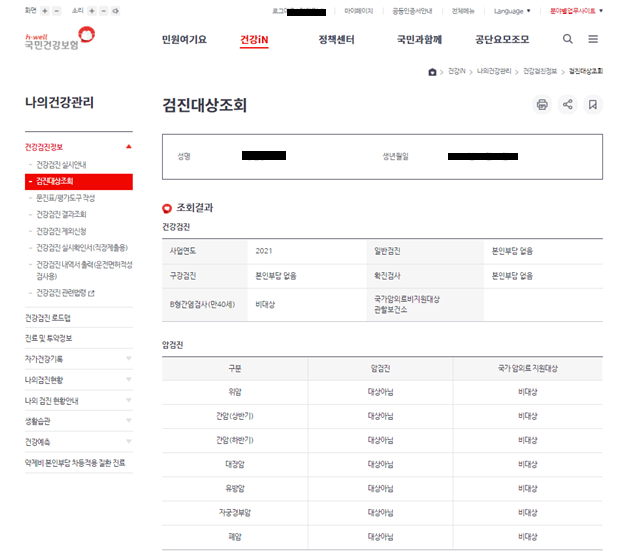640x554 pixels.
Task: Click the 유방암 row label
Action: (x=235, y=489)
